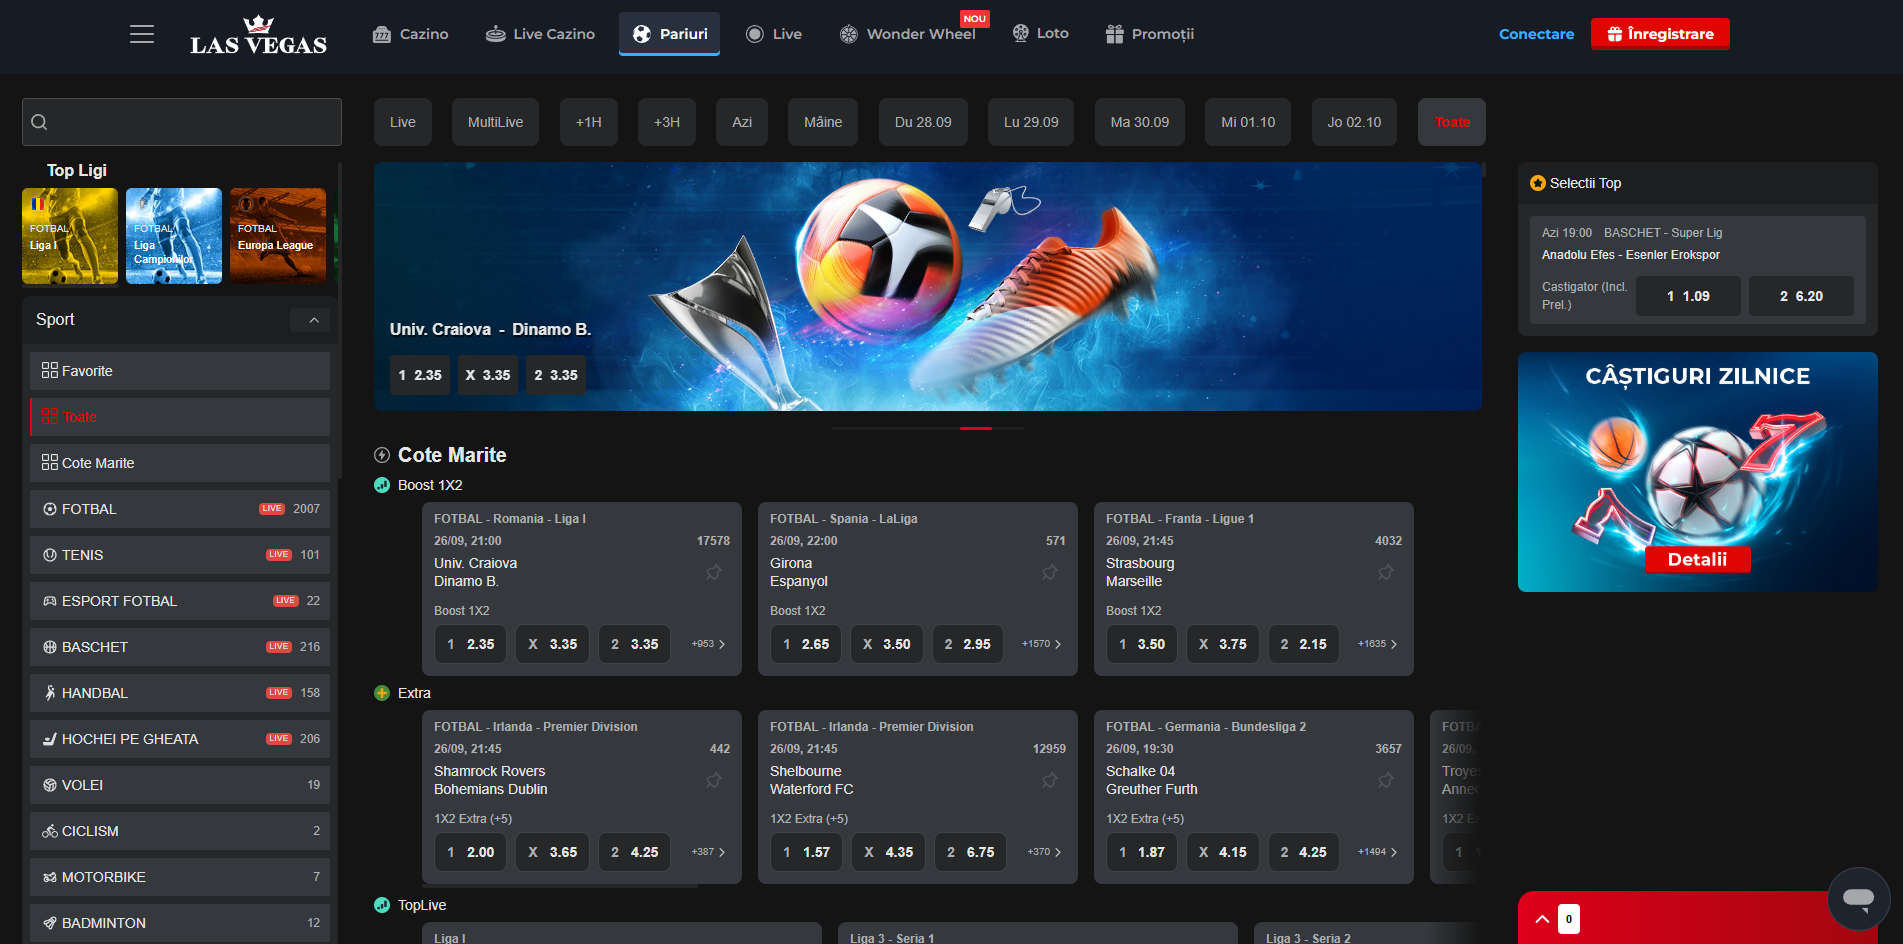Click the Las Vegas logo
This screenshot has height=944, width=1903.
pyautogui.click(x=258, y=36)
